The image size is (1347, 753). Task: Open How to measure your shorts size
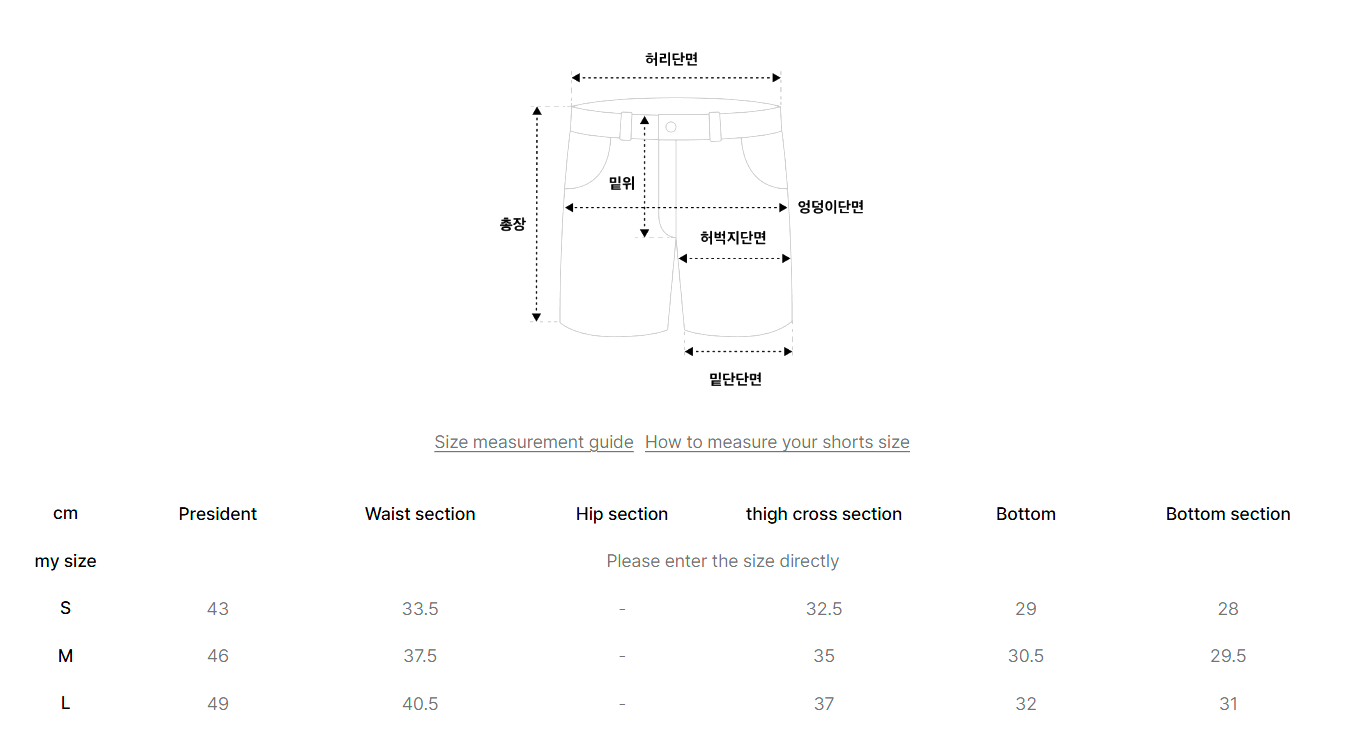(x=777, y=442)
